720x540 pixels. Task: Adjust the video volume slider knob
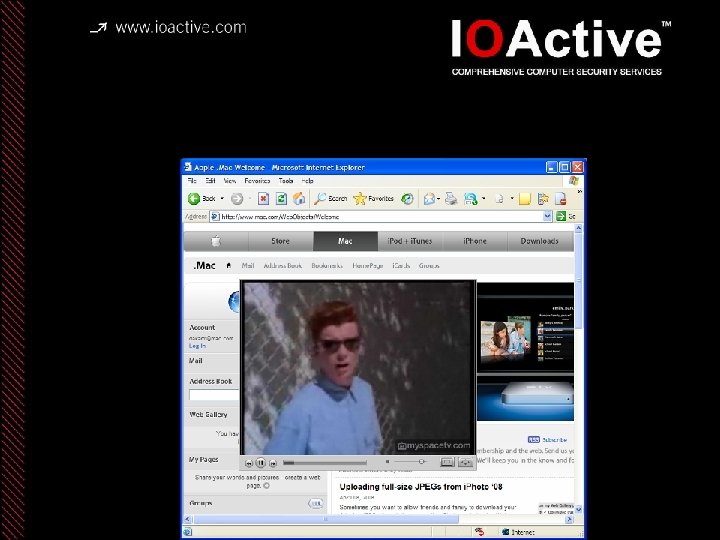pos(421,461)
